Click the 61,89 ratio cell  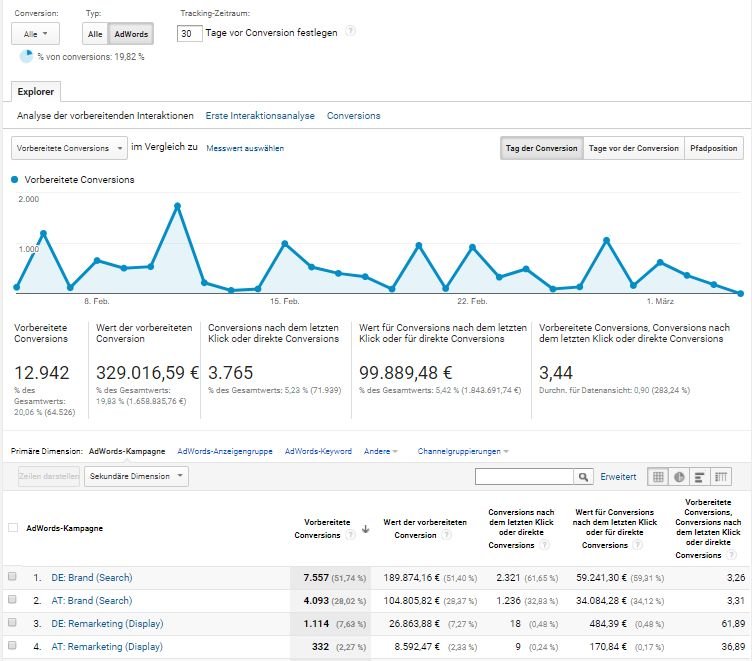click(733, 624)
